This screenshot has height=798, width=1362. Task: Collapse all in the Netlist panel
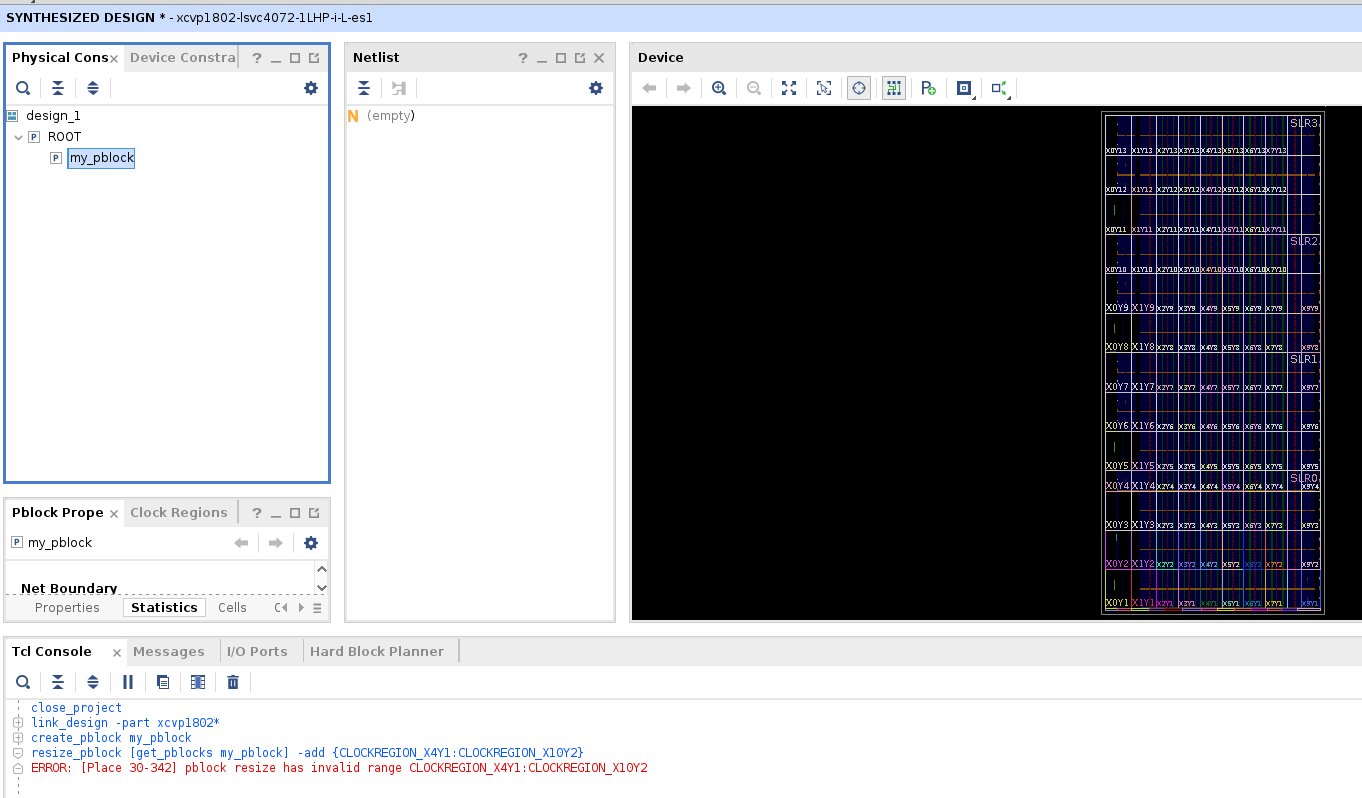[365, 88]
